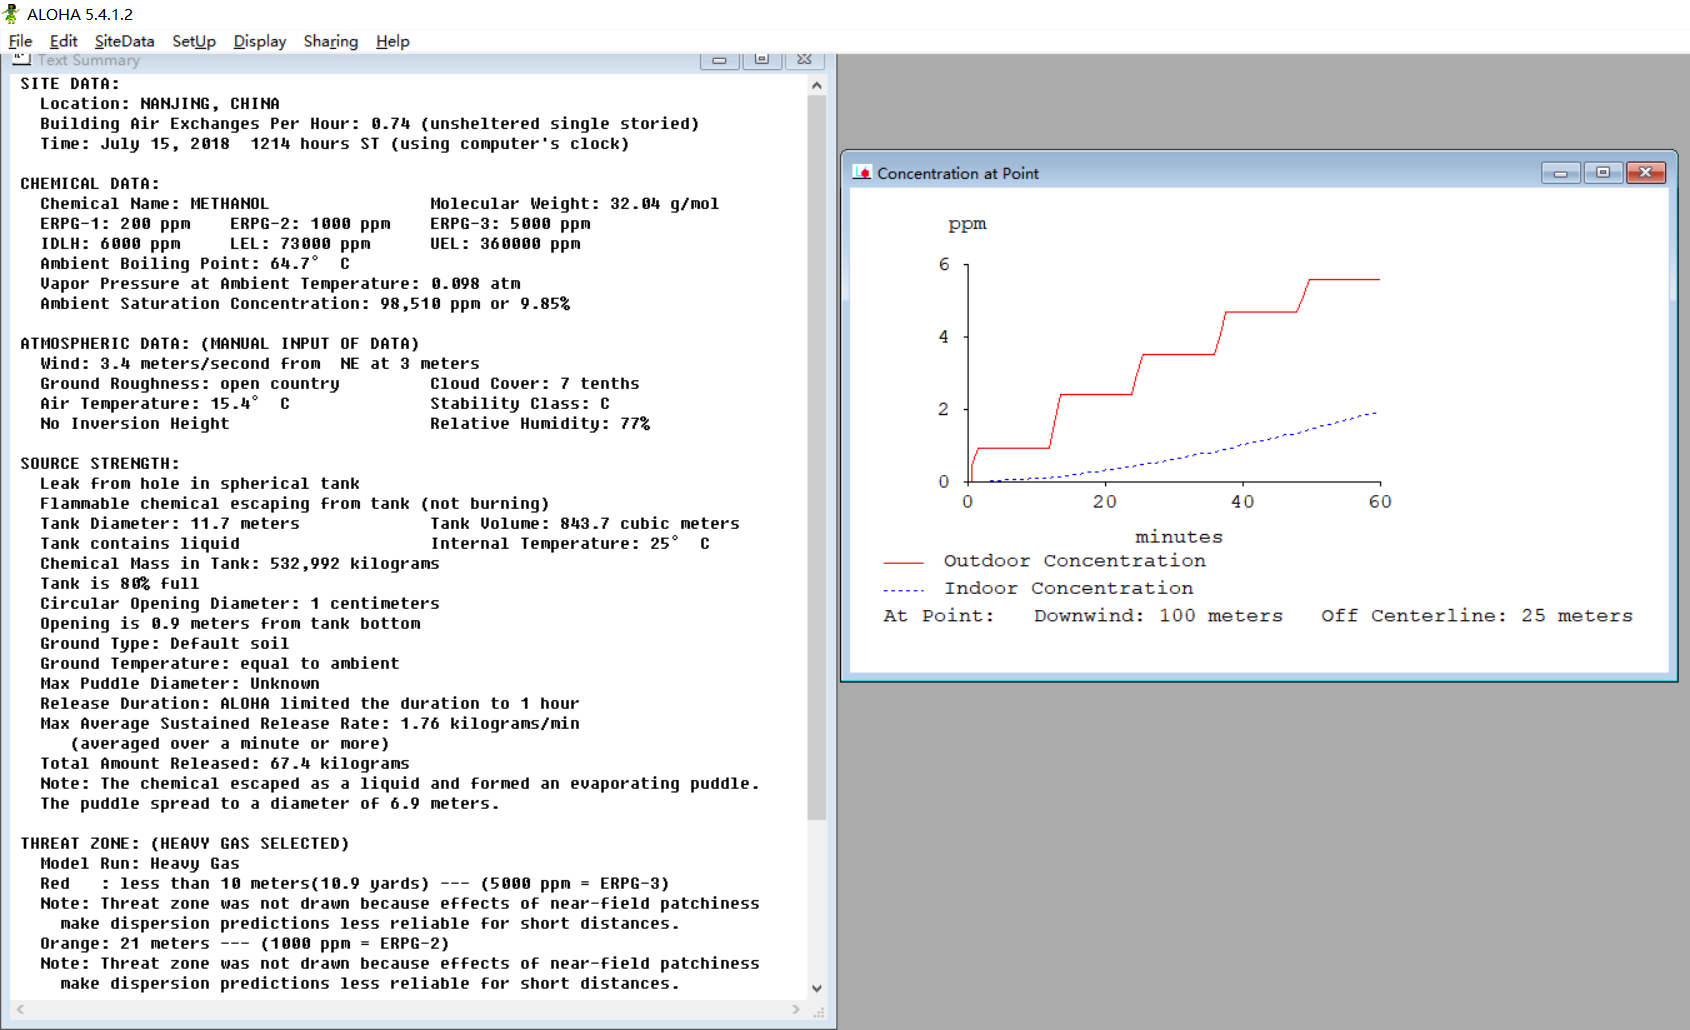
Task: Click 'Location: NANJING, CHINA' line
Action: point(160,104)
